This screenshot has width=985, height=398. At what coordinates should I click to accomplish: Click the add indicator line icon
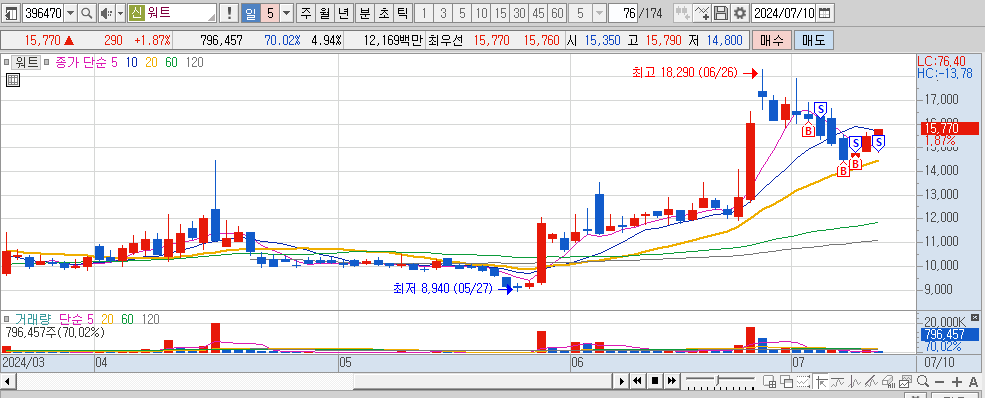point(703,13)
